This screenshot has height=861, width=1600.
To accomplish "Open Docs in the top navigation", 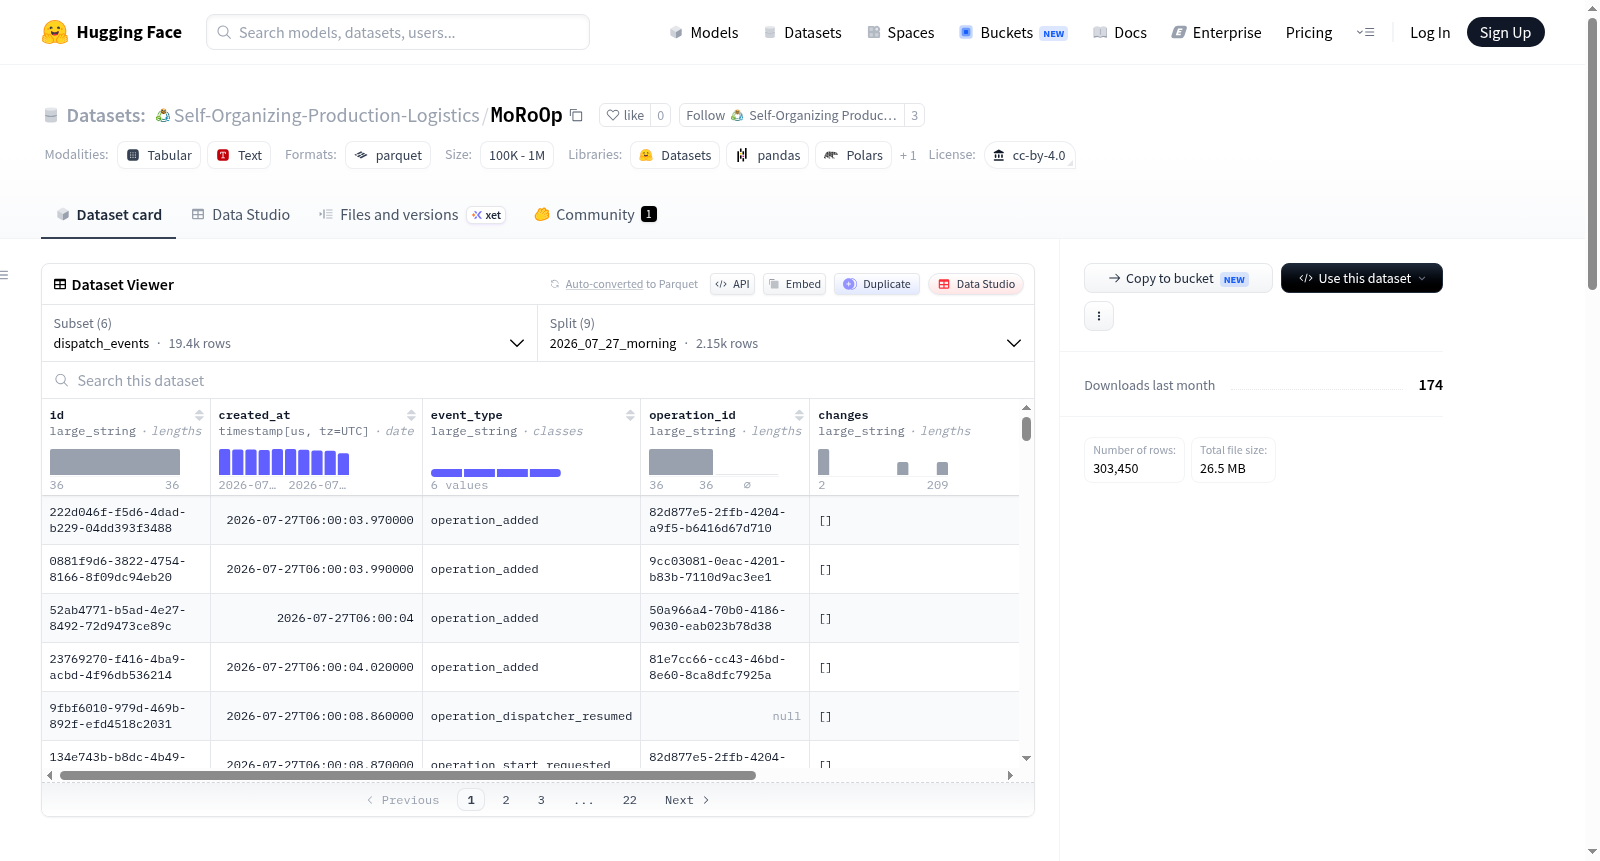I will 1120,32.
